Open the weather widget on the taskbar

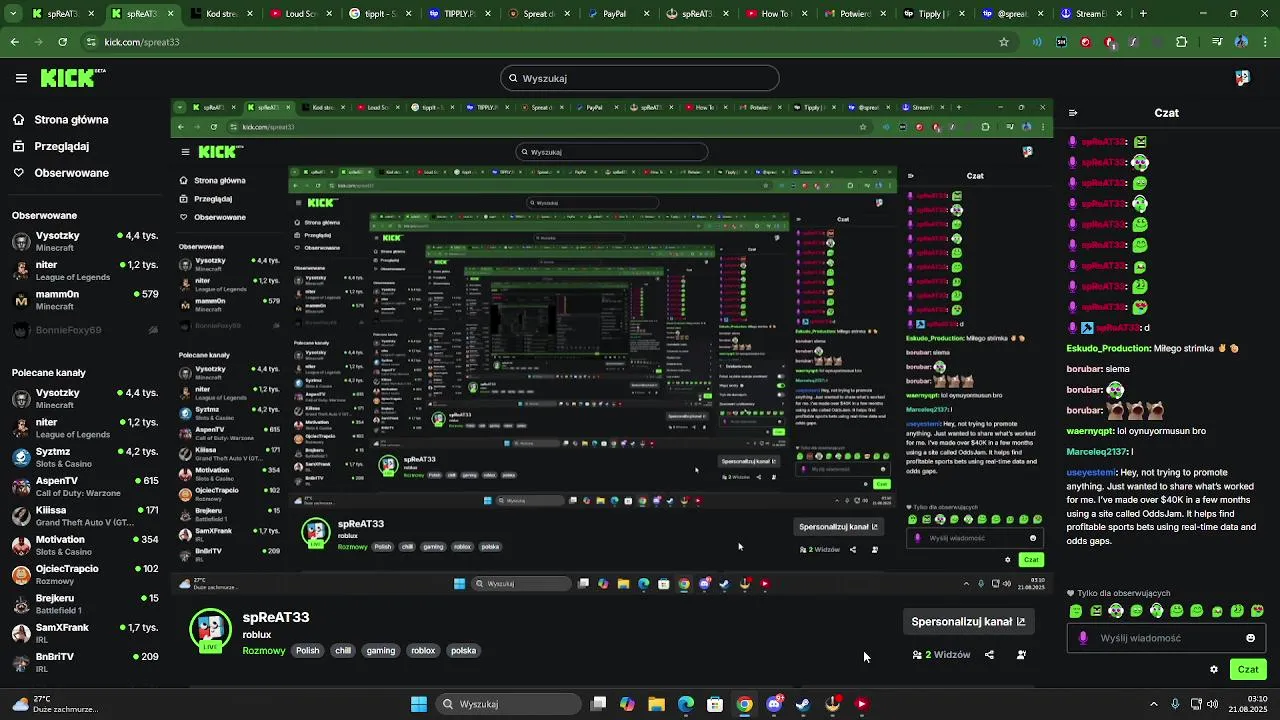pyautogui.click(x=55, y=704)
